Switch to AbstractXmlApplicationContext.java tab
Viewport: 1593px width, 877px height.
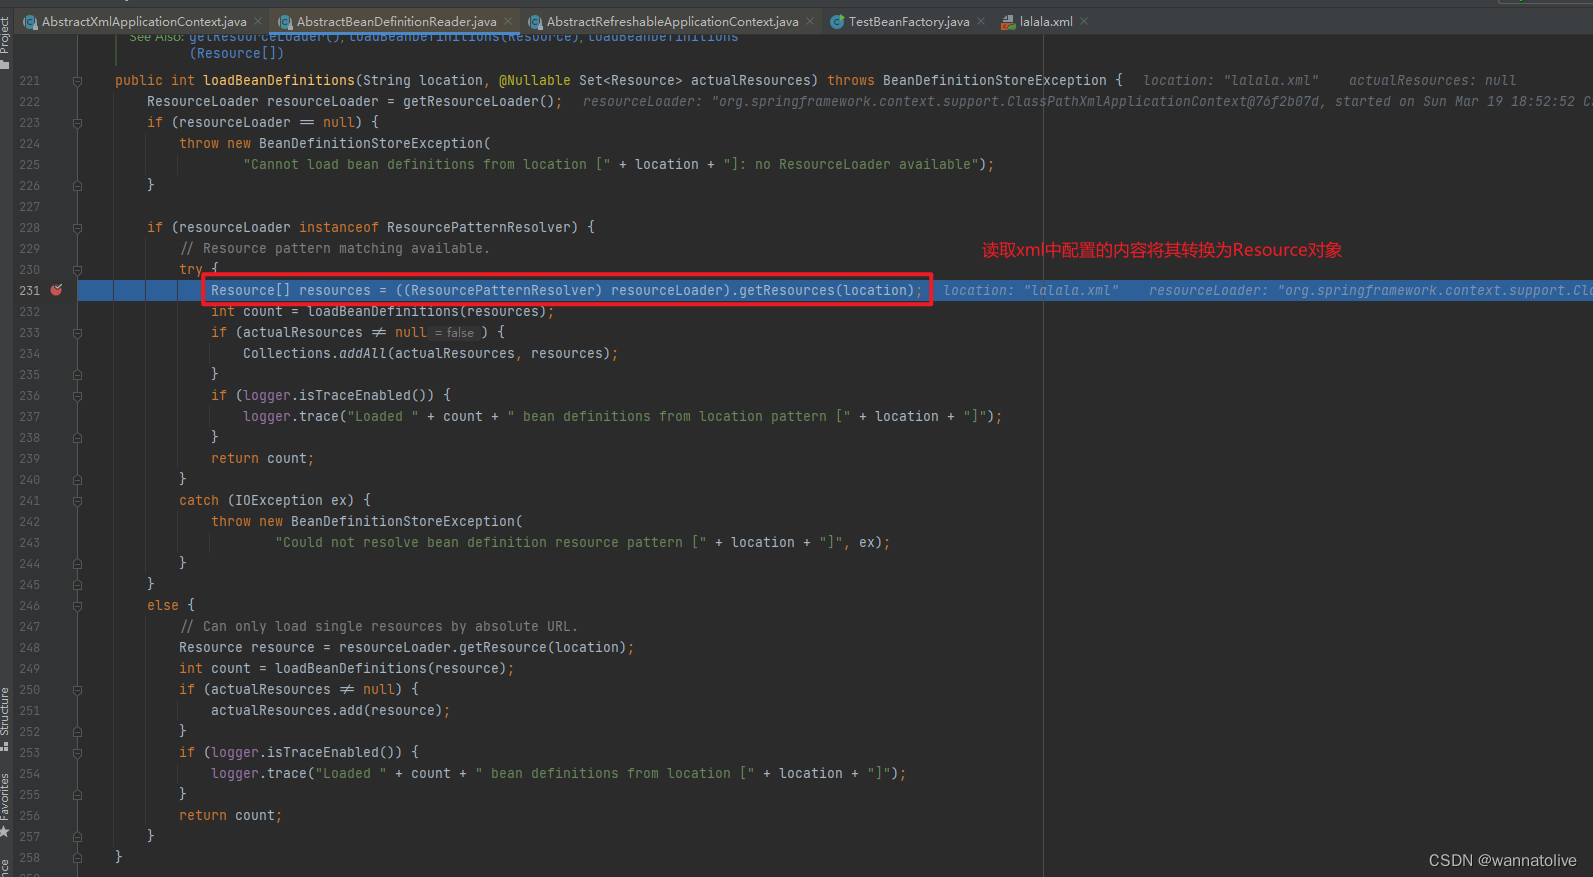(x=144, y=21)
